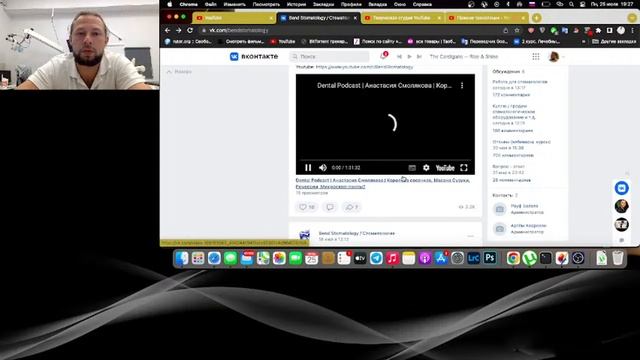Viewport: 640px width, 360px height.
Task: Play the VK header music track
Action: (x=409, y=57)
